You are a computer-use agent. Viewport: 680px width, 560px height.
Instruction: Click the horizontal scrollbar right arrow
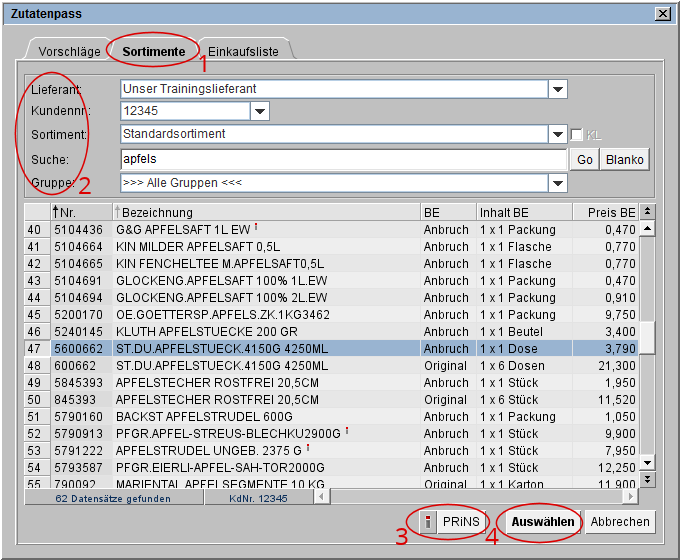point(631,496)
